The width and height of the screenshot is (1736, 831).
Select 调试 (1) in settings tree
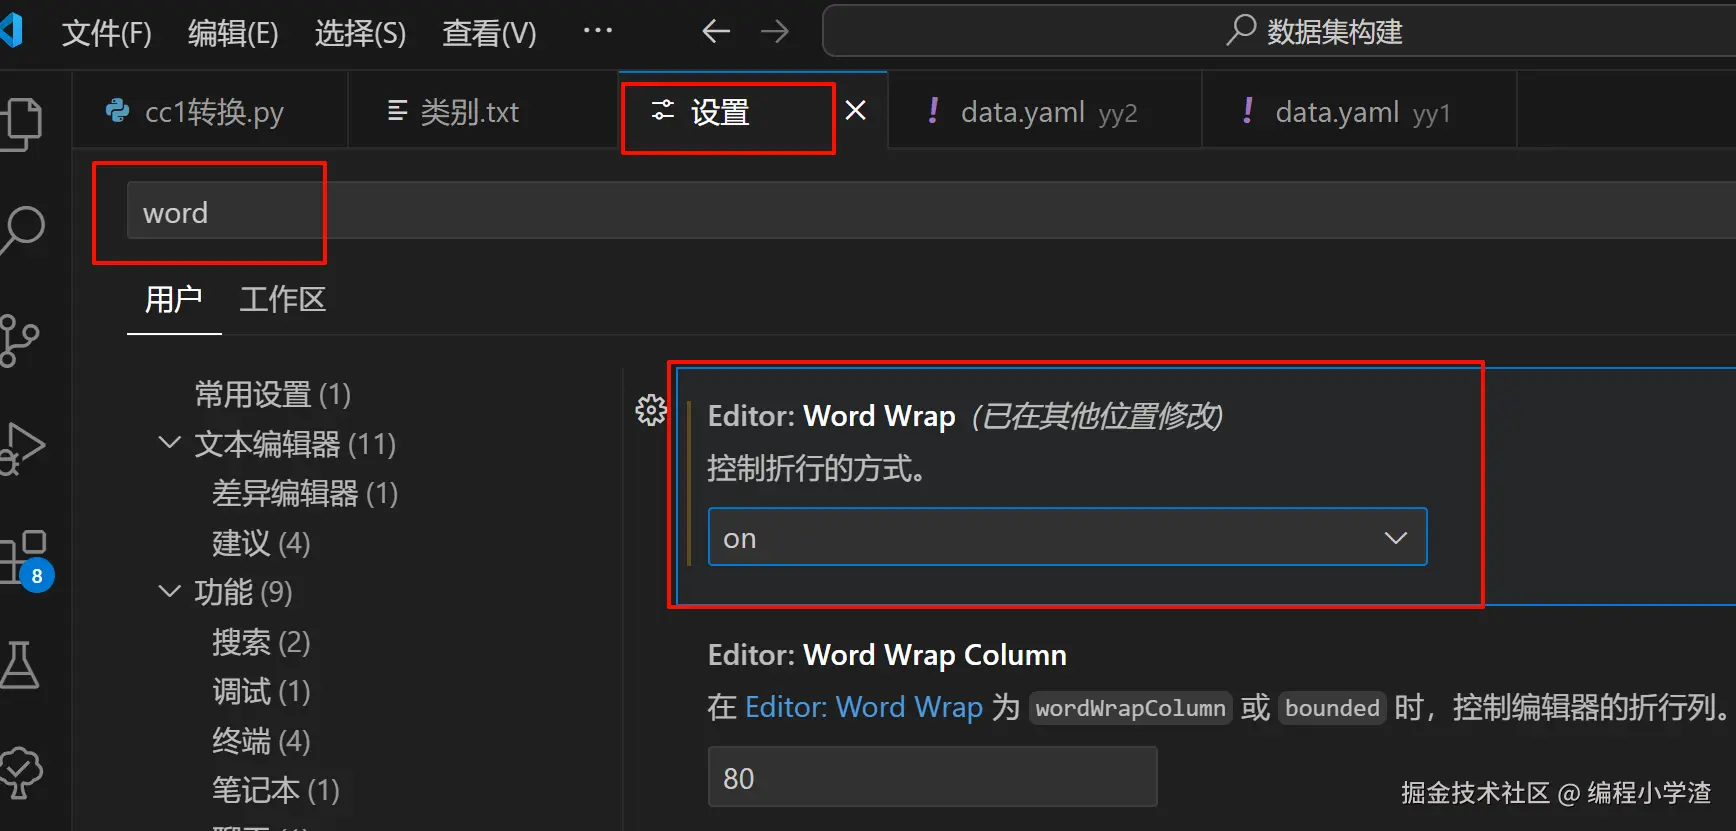tap(261, 691)
